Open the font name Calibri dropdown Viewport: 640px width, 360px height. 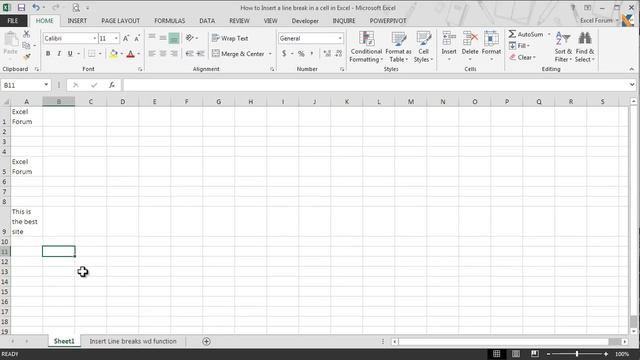(95, 38)
